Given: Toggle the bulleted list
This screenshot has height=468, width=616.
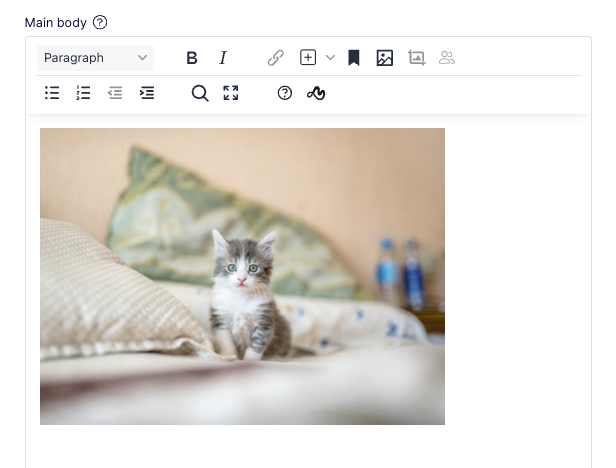Looking at the screenshot, I should [x=52, y=93].
